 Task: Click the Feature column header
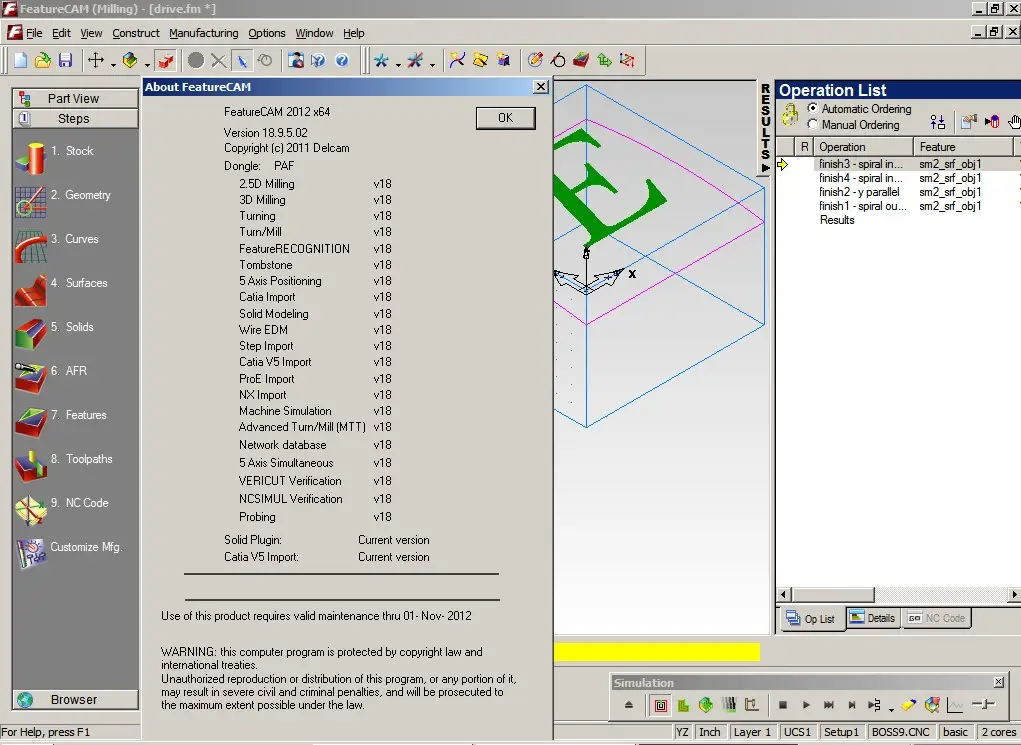pyautogui.click(x=963, y=147)
